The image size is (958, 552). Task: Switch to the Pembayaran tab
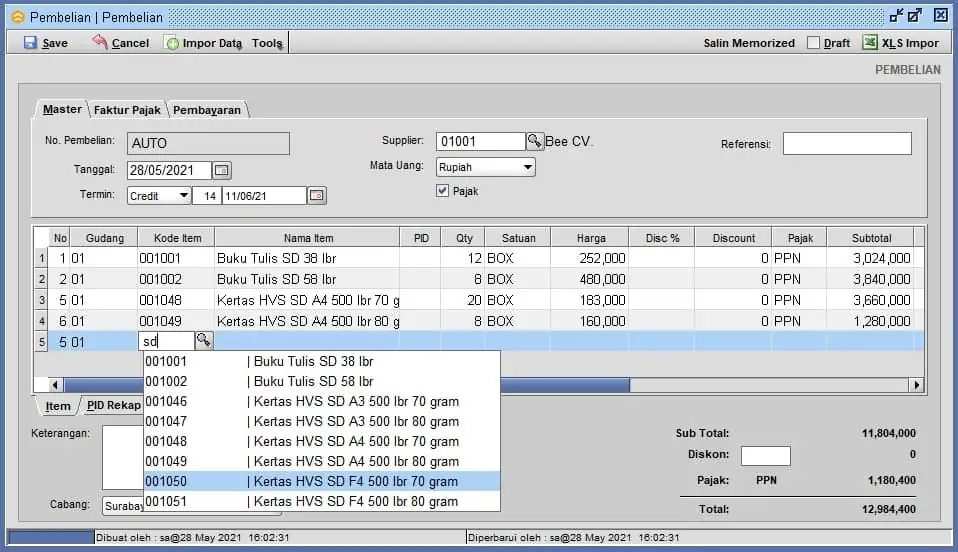click(x=207, y=110)
